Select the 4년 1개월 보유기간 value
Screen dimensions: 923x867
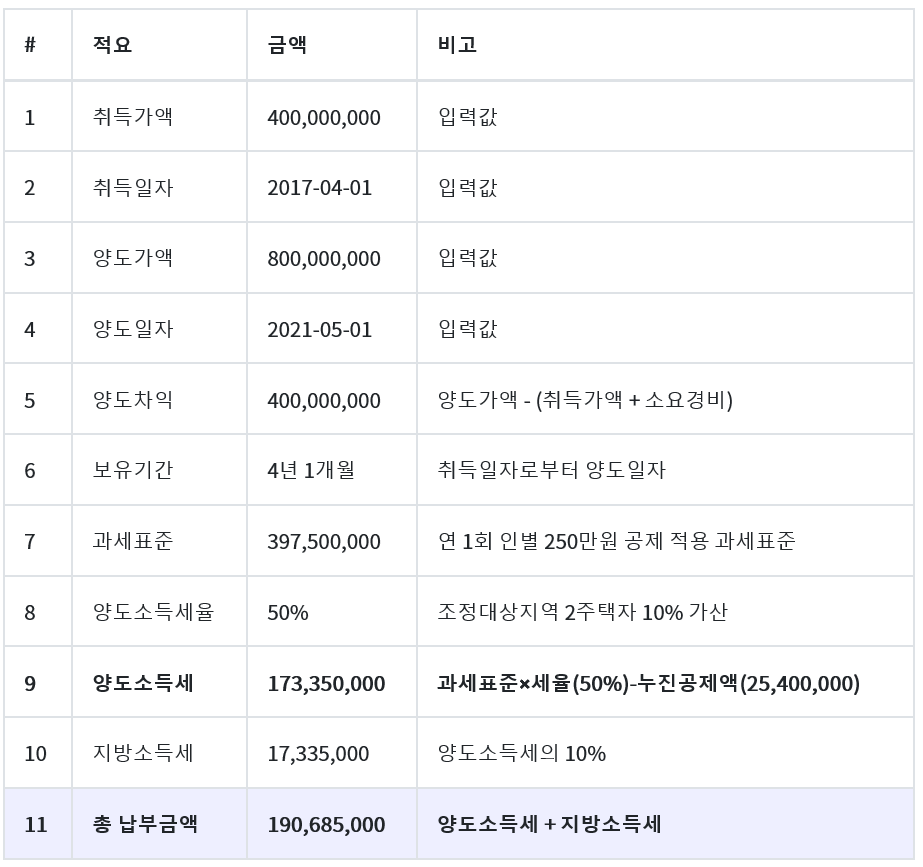coord(311,470)
